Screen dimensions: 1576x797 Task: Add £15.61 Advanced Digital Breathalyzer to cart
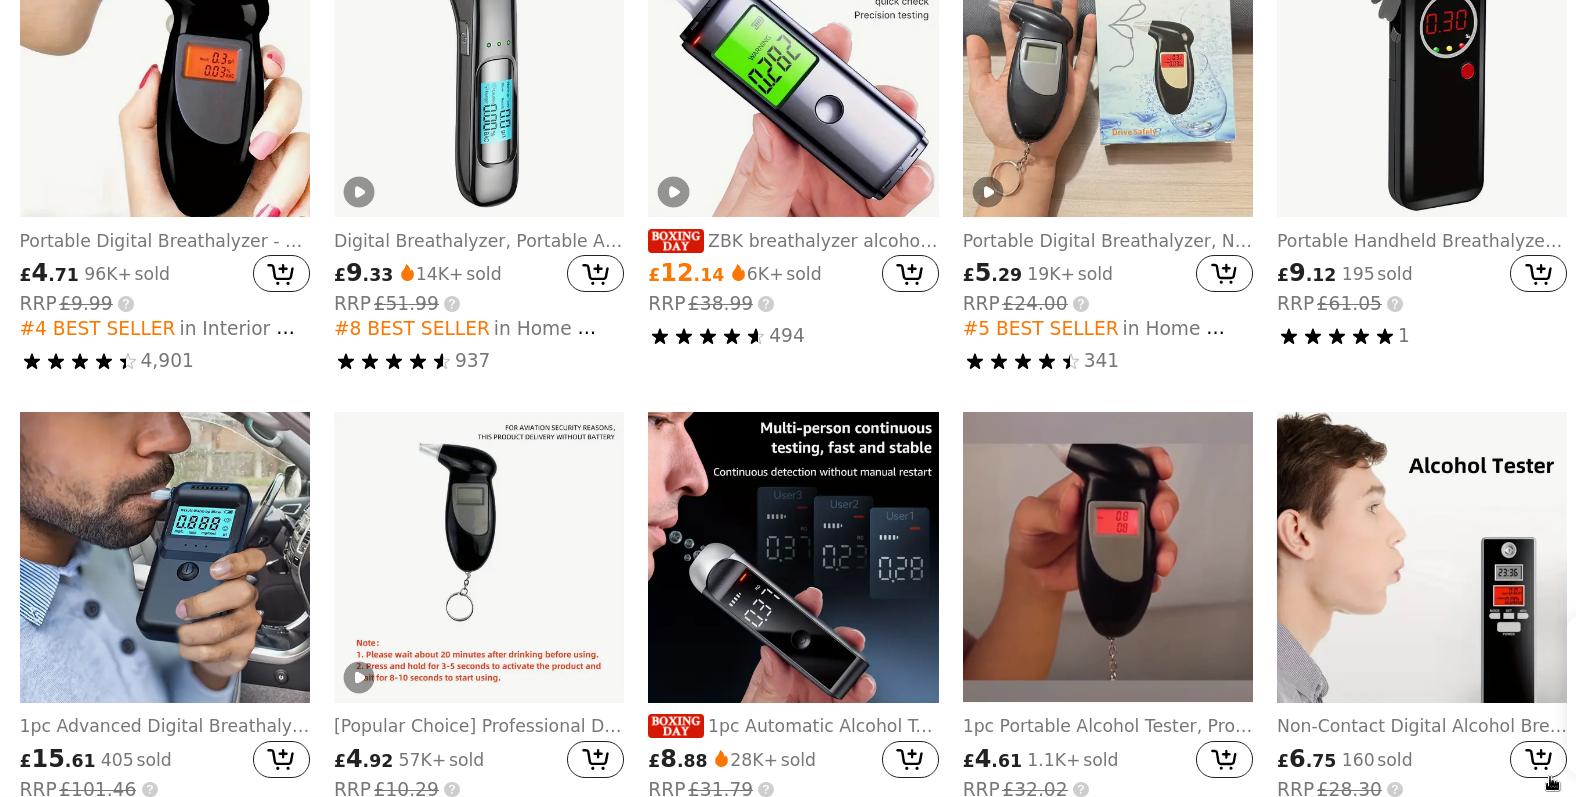point(281,759)
